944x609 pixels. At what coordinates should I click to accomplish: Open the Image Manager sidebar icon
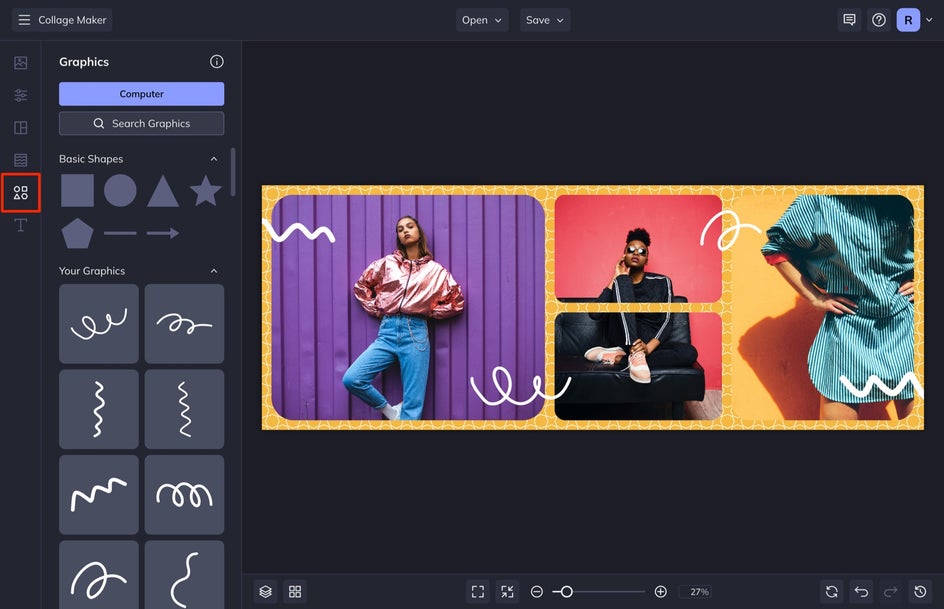click(x=20, y=63)
